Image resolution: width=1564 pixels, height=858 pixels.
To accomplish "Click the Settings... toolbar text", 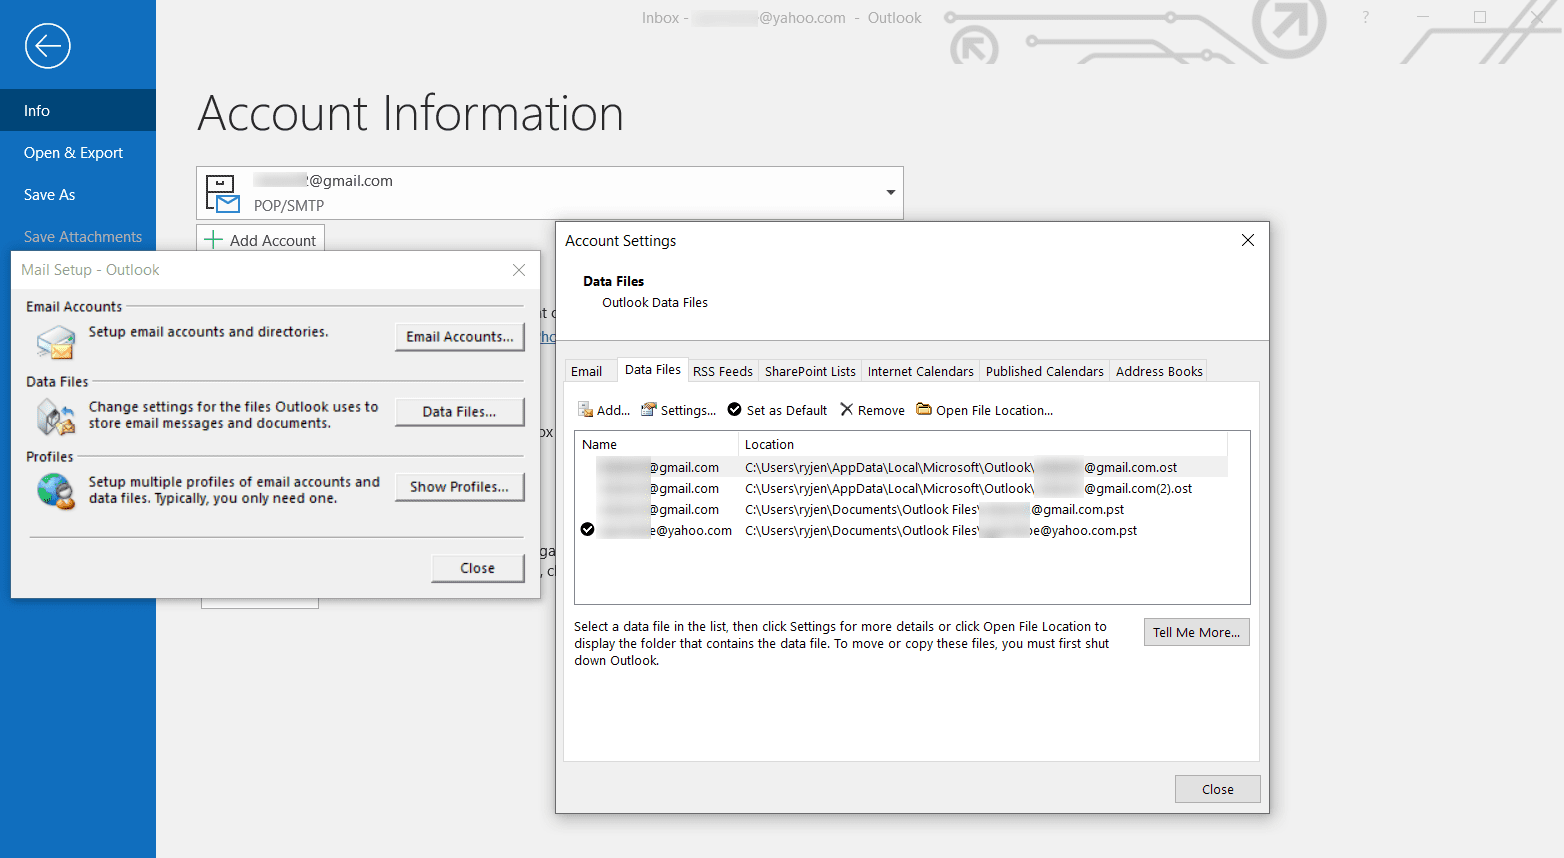I will coord(689,410).
